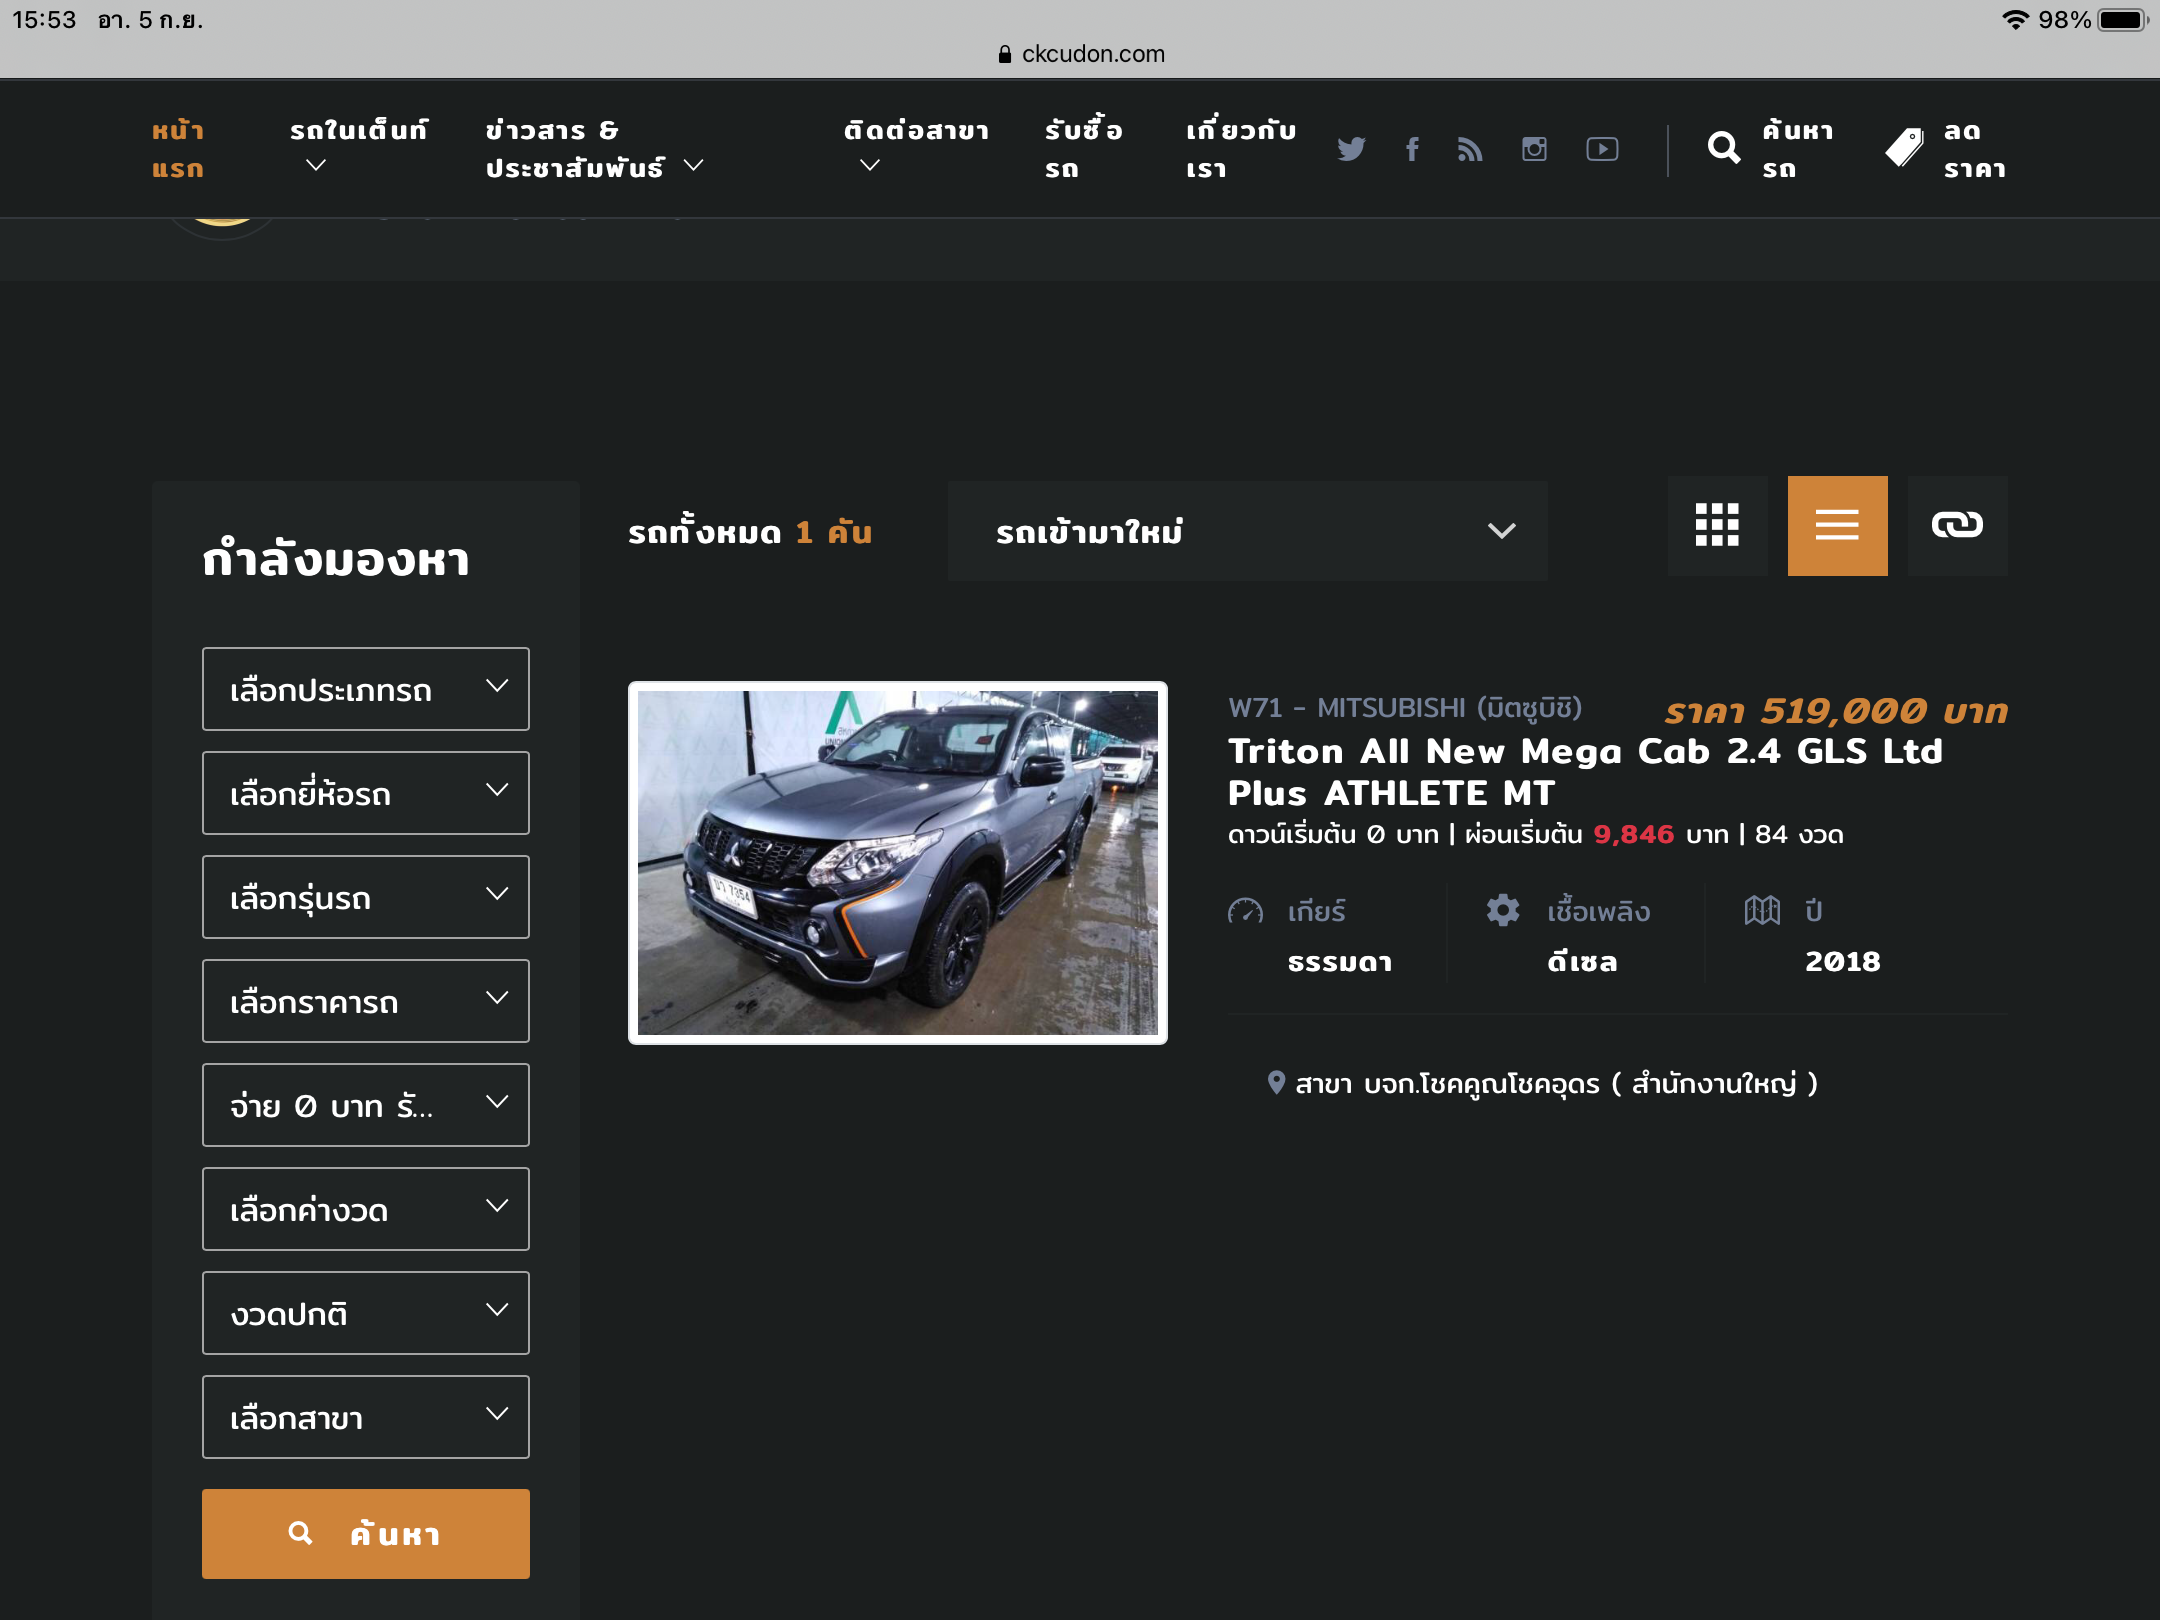Click the Mitsubishi Triton car thumbnail
This screenshot has width=2160, height=1620.
[x=897, y=862]
